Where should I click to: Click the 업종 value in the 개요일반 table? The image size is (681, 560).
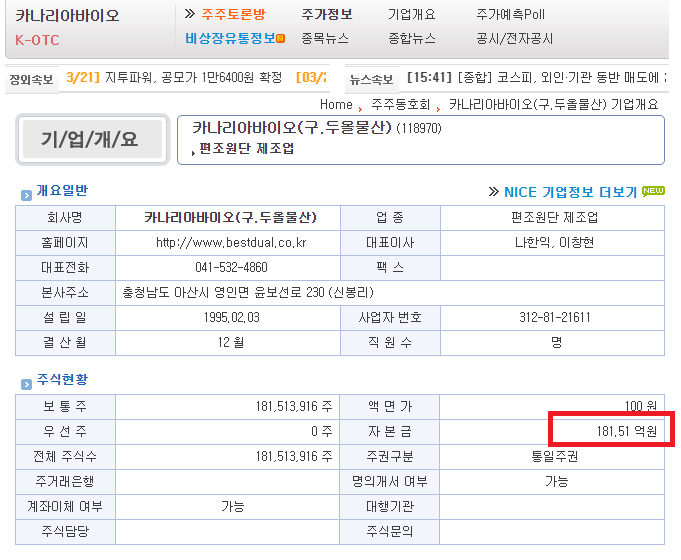coord(555,217)
